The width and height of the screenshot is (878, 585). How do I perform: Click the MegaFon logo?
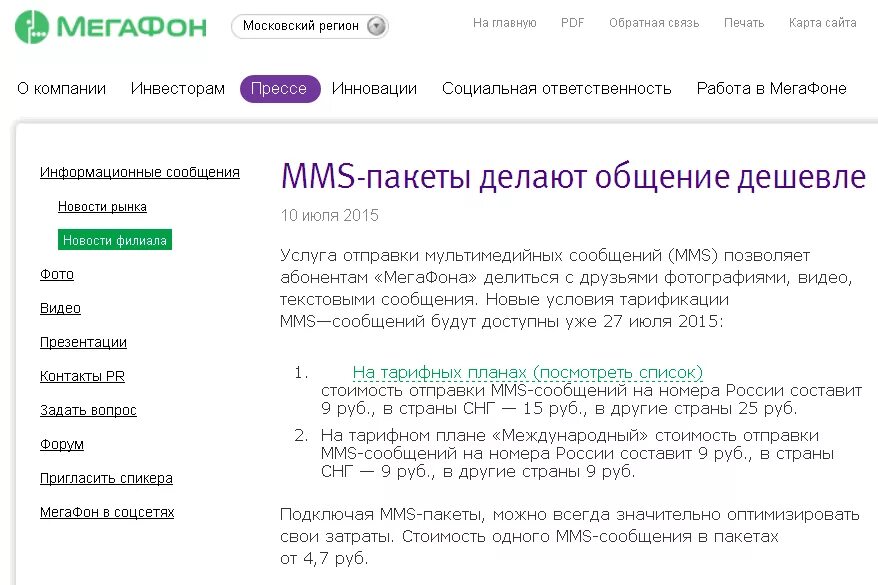click(111, 27)
